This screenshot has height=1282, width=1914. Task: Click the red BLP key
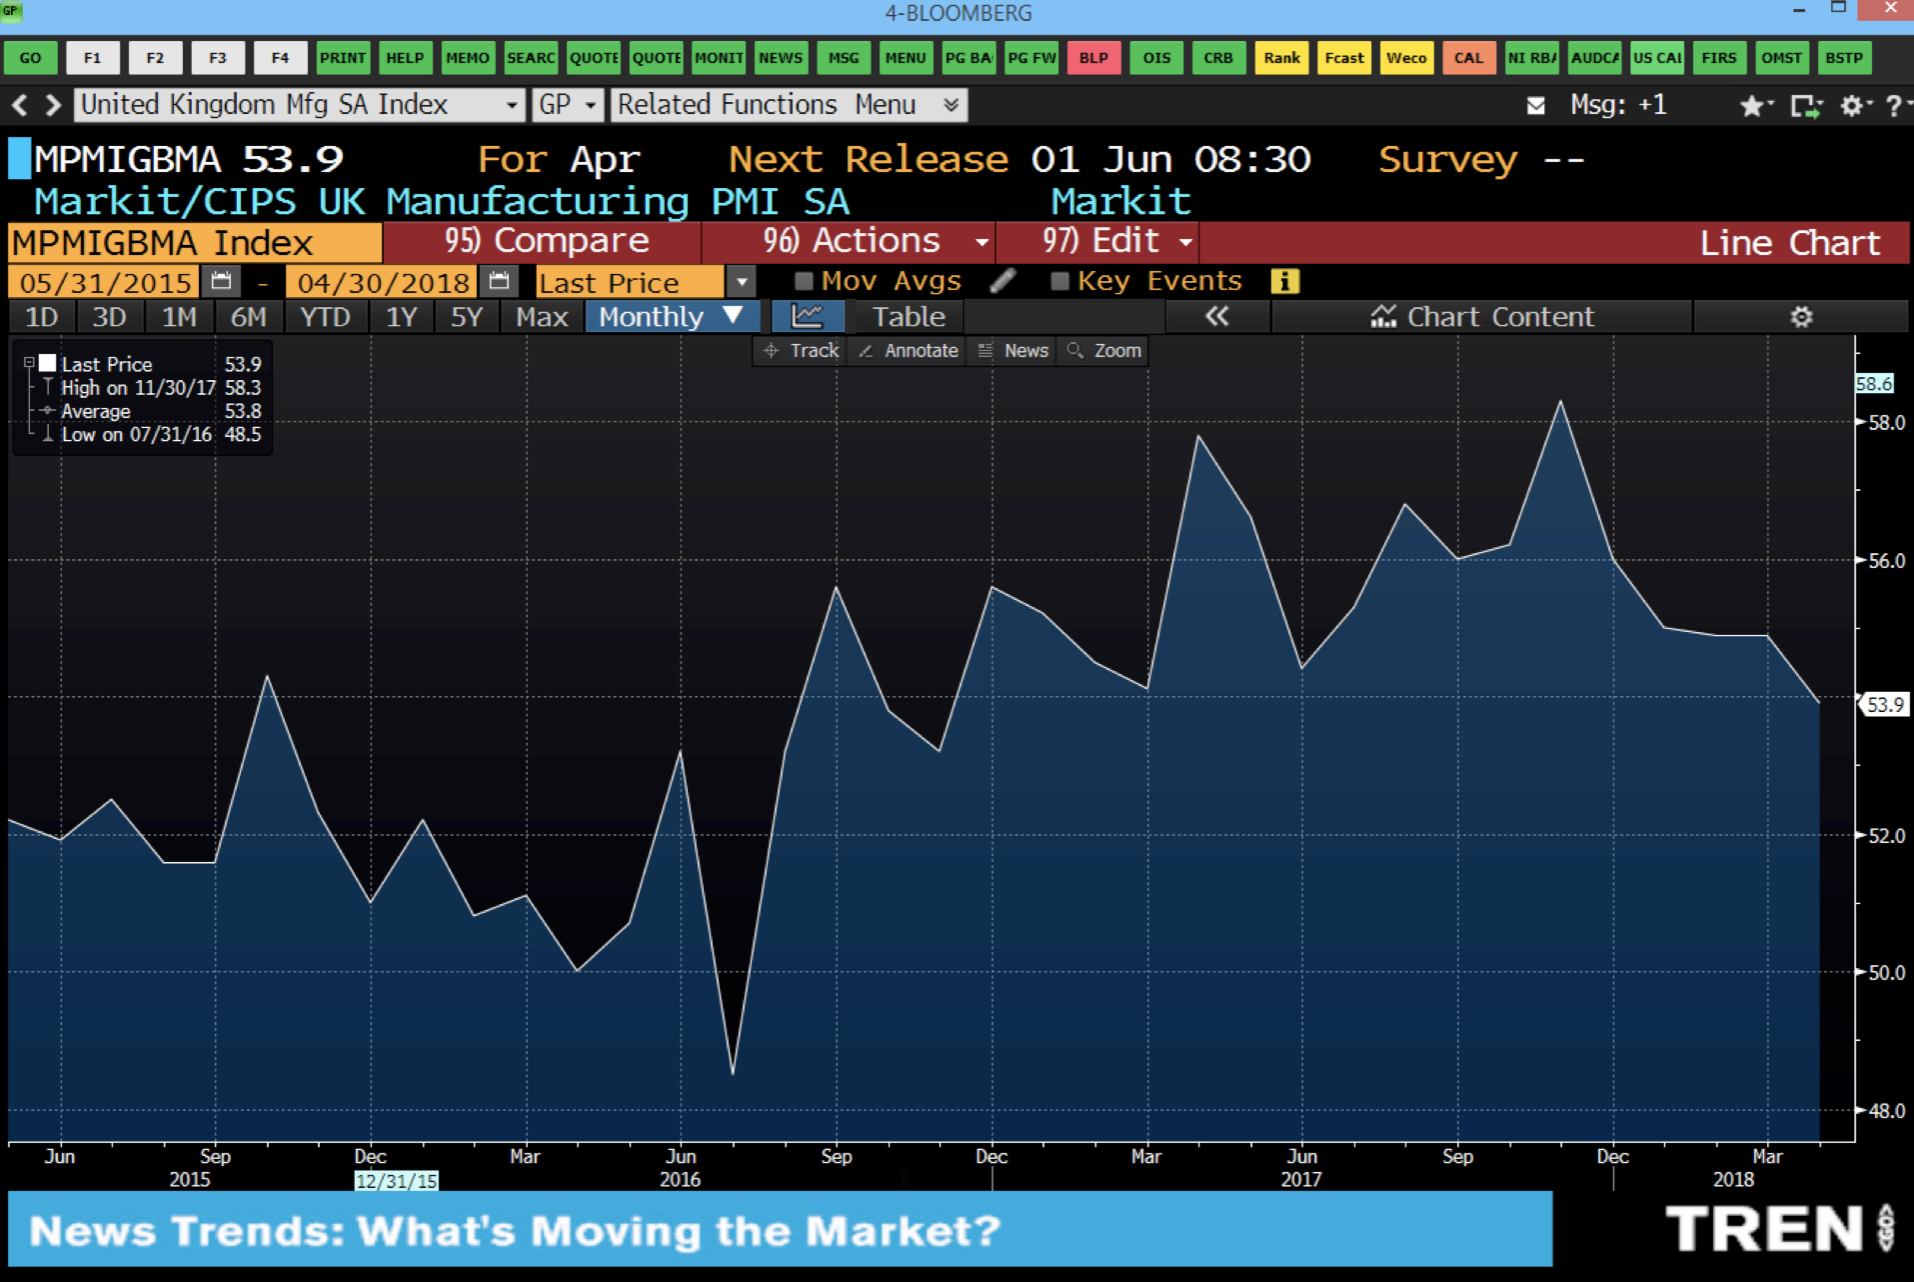[x=1093, y=58]
